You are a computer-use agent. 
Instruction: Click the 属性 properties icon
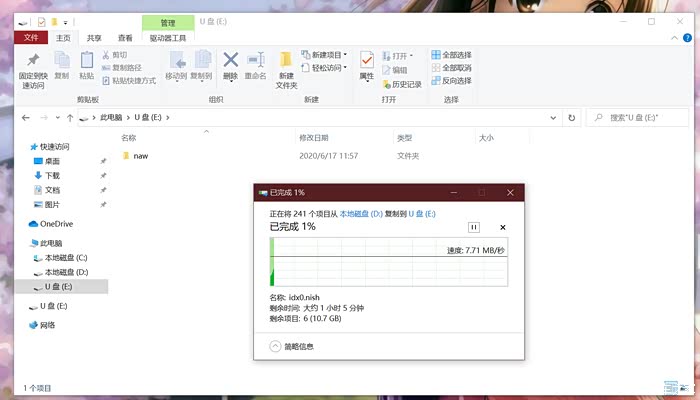tap(366, 62)
